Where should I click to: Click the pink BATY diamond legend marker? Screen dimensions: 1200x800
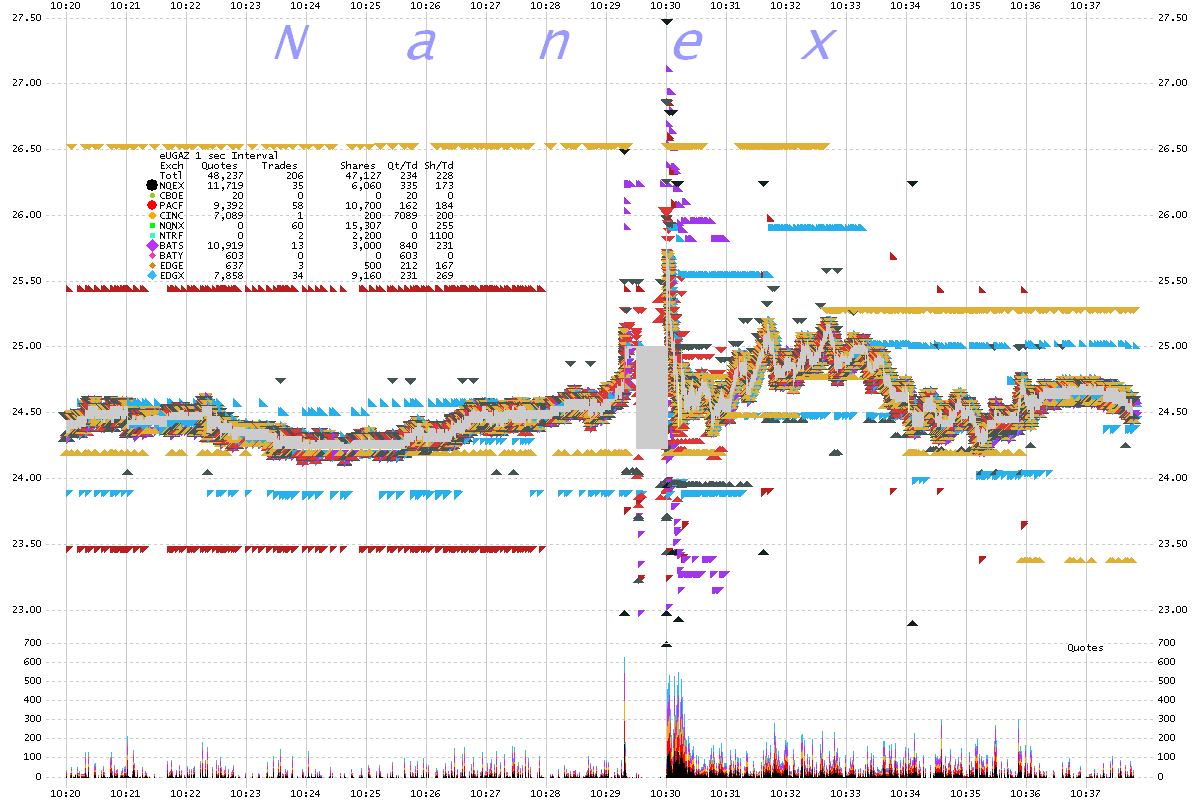click(151, 255)
